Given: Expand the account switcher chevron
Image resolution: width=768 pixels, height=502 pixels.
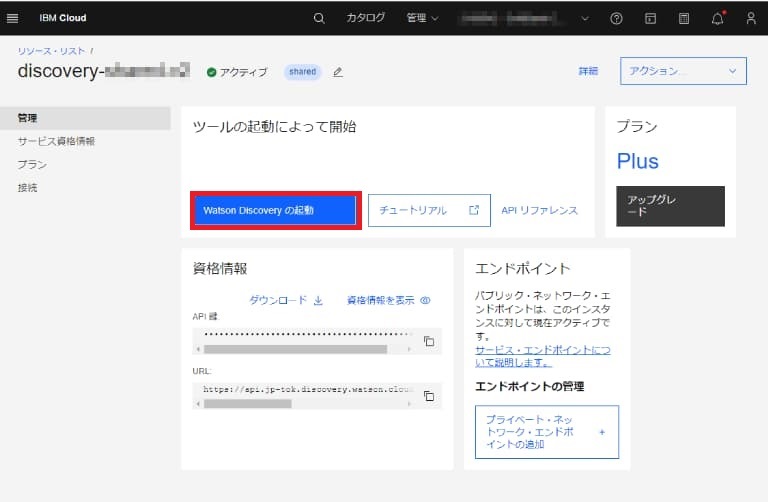Looking at the screenshot, I should tap(585, 18).
